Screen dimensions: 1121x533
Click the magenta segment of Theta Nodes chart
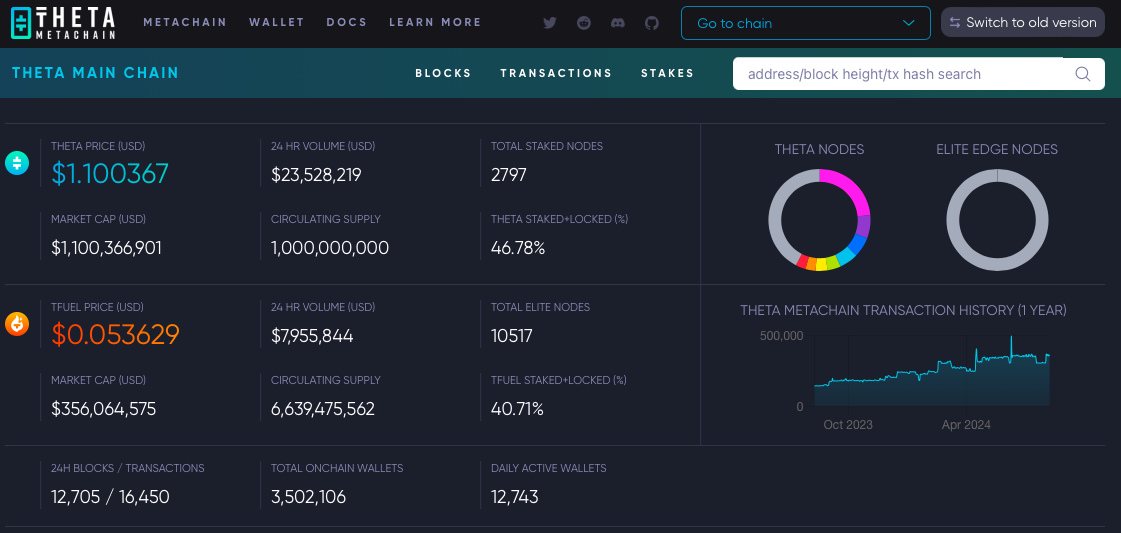(x=848, y=188)
